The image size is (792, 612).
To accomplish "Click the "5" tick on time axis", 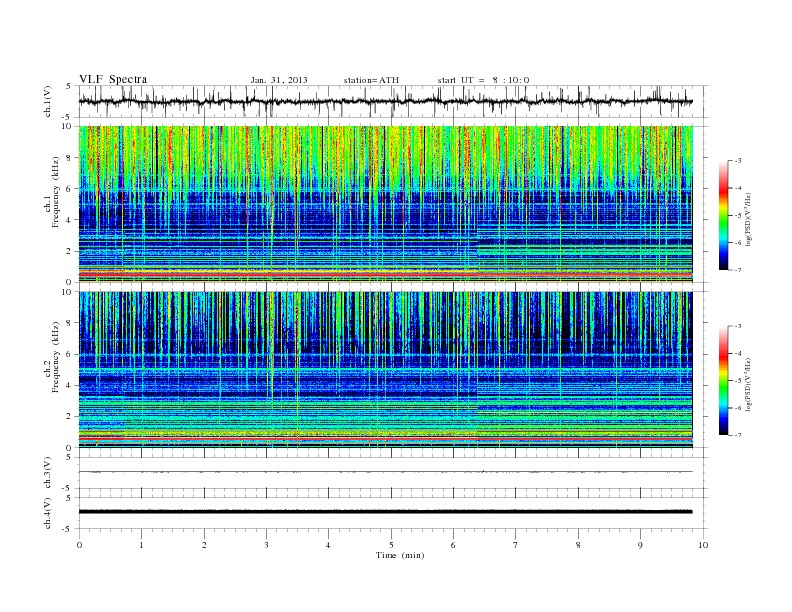I will (x=391, y=545).
